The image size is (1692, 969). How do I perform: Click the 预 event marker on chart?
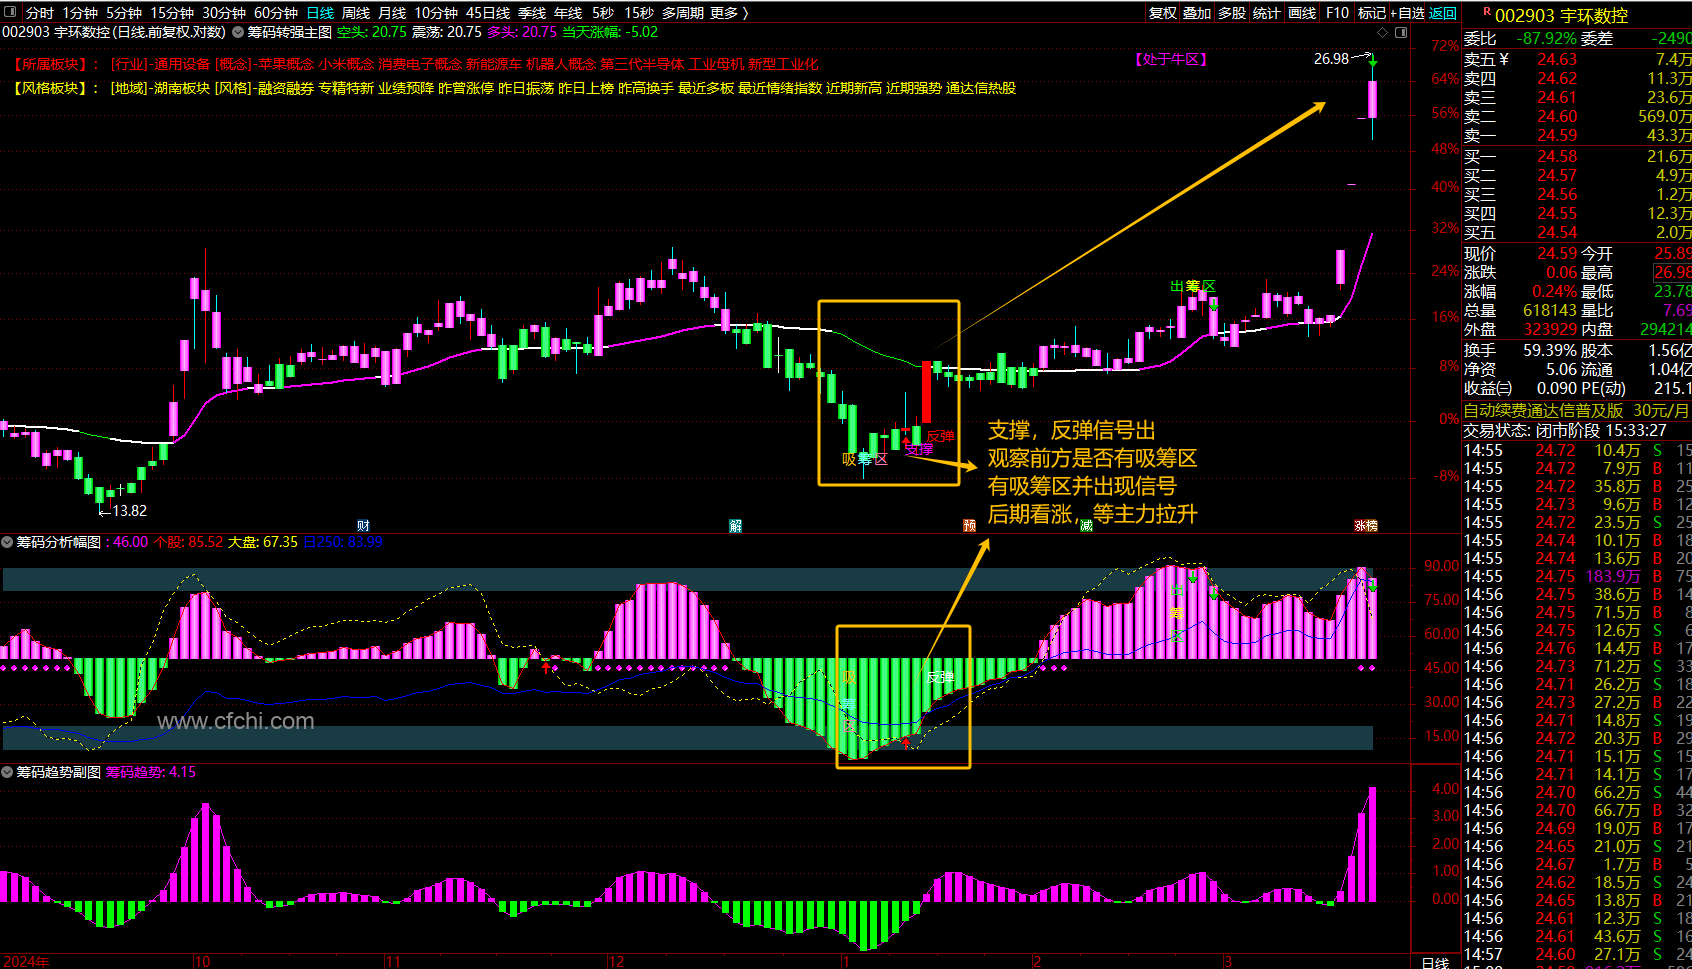(969, 526)
